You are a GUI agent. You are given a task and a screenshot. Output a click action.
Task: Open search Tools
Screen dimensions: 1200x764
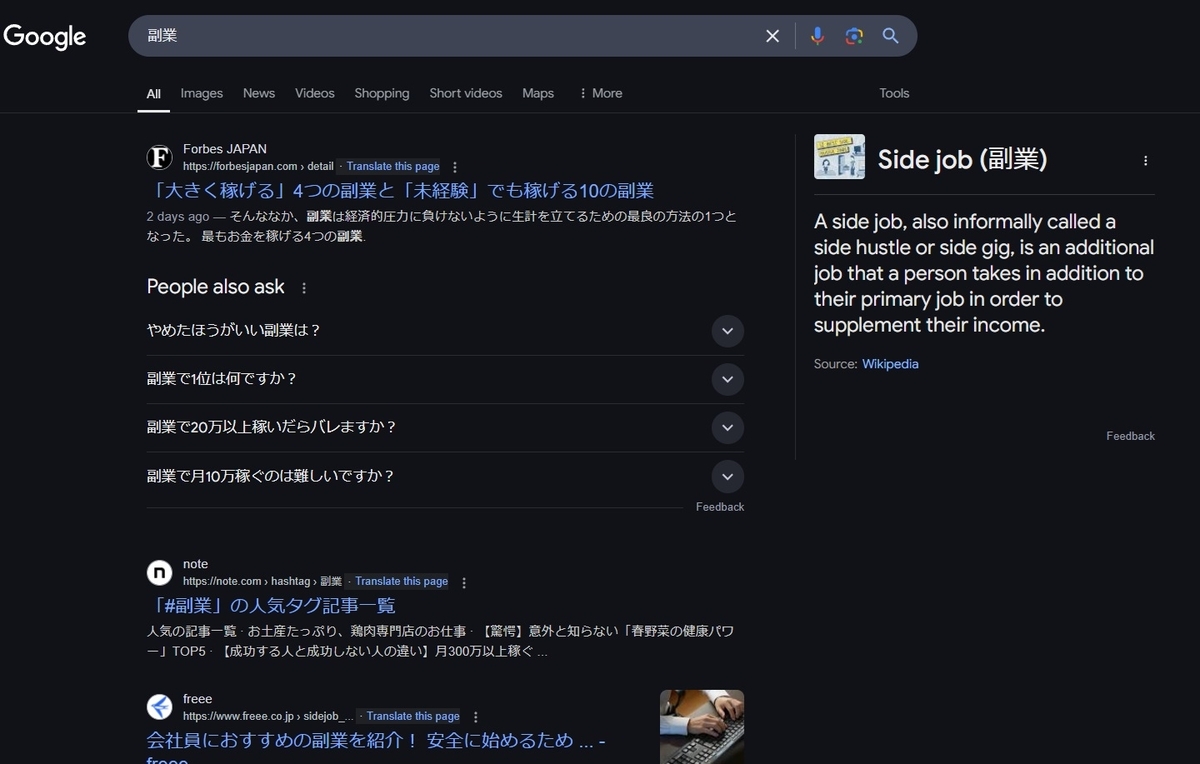894,93
